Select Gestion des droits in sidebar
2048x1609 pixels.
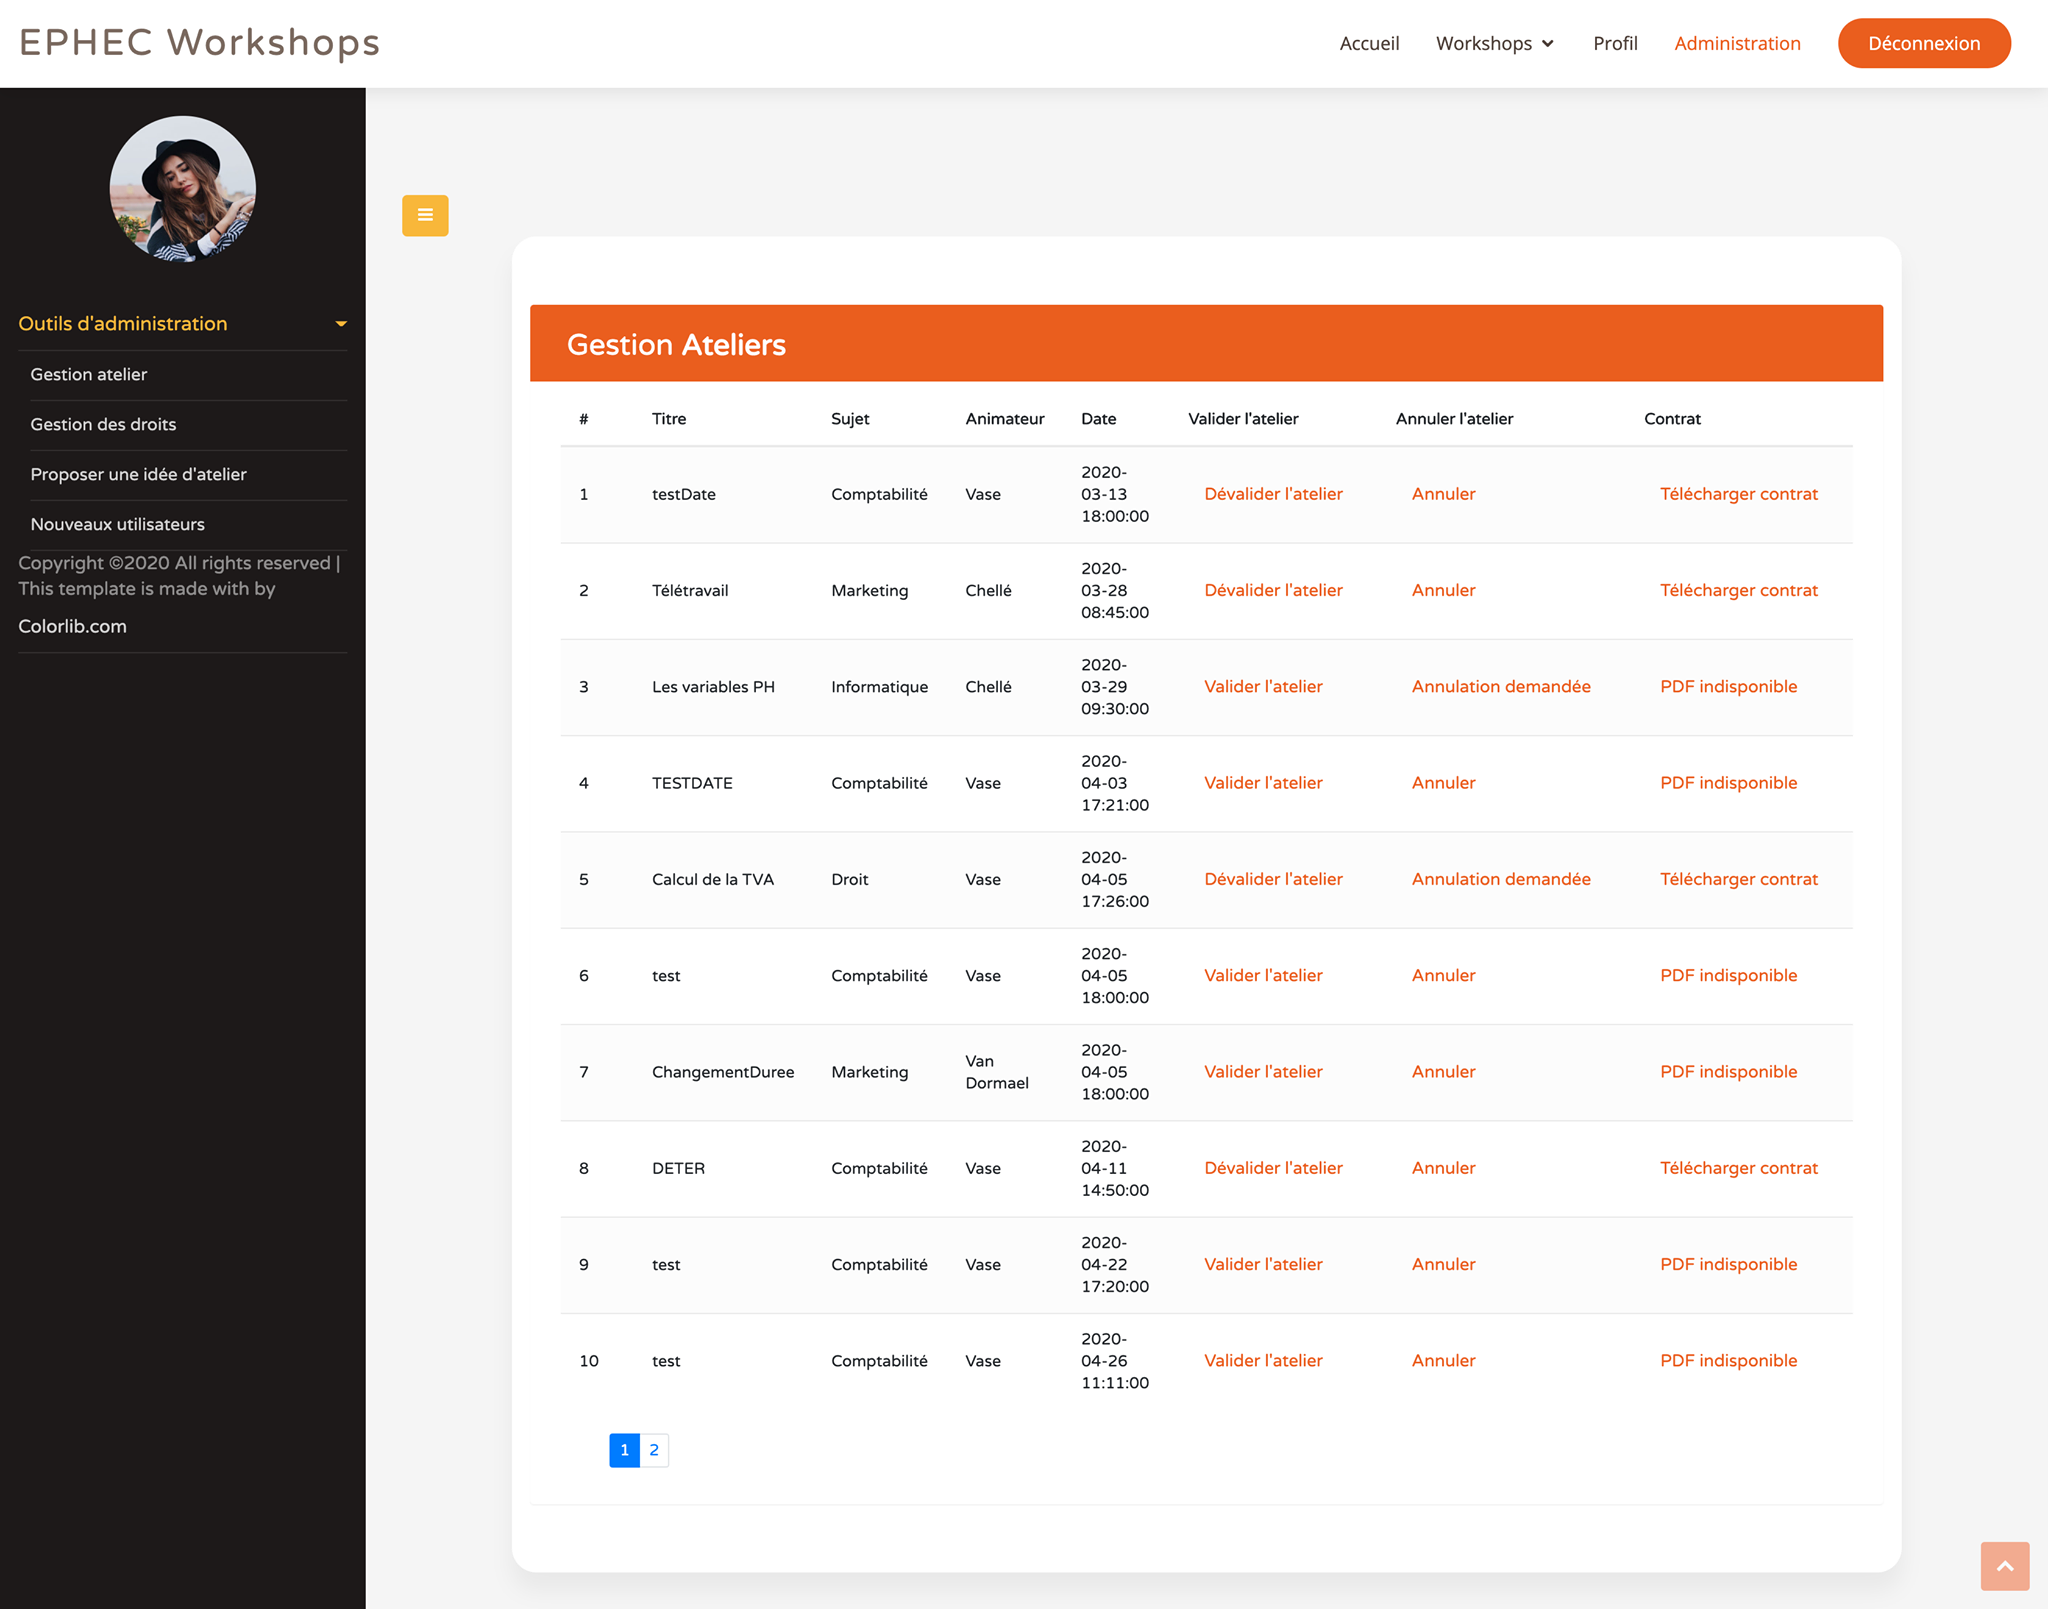[x=103, y=424]
